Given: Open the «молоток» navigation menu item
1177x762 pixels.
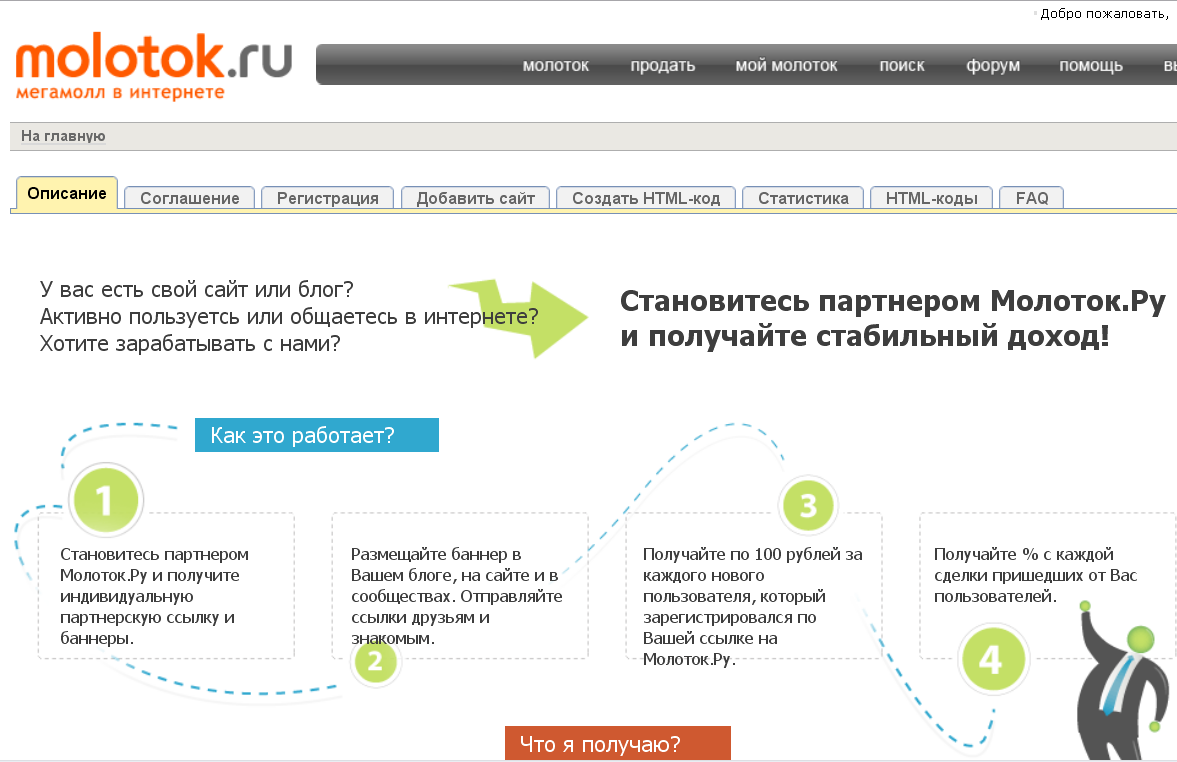Looking at the screenshot, I should point(555,65).
